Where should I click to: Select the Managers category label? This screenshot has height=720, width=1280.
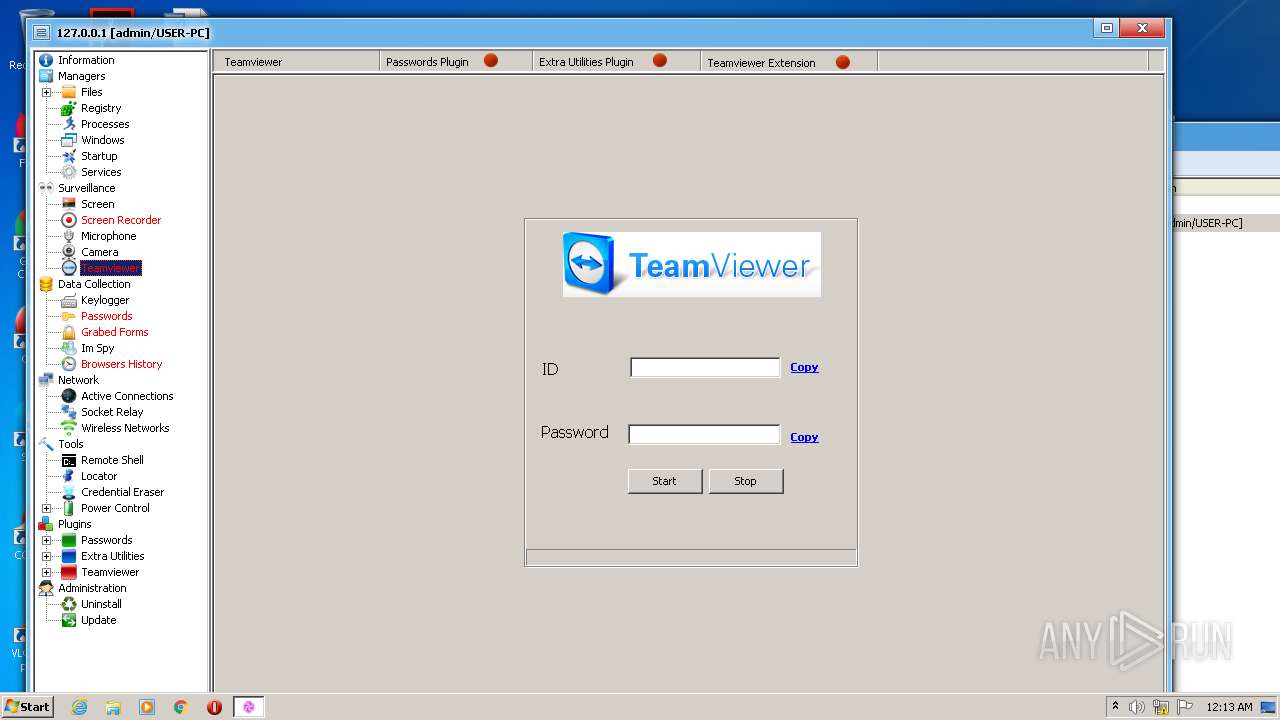point(81,76)
